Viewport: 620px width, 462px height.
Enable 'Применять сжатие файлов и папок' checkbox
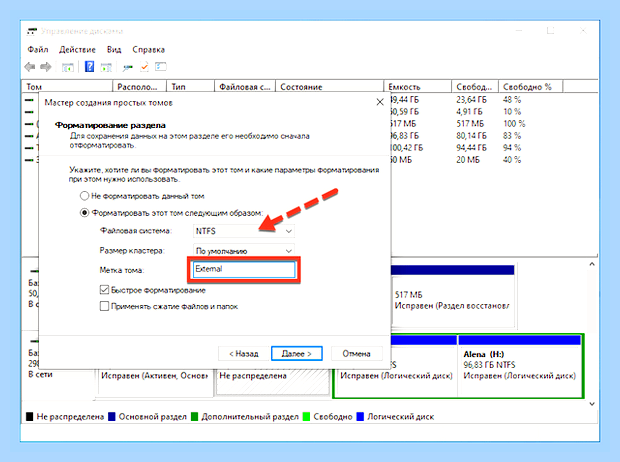(x=104, y=306)
